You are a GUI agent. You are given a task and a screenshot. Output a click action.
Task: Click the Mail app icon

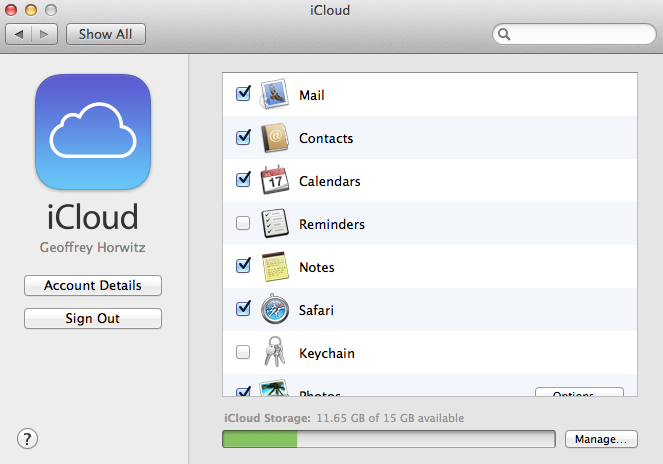(x=275, y=94)
